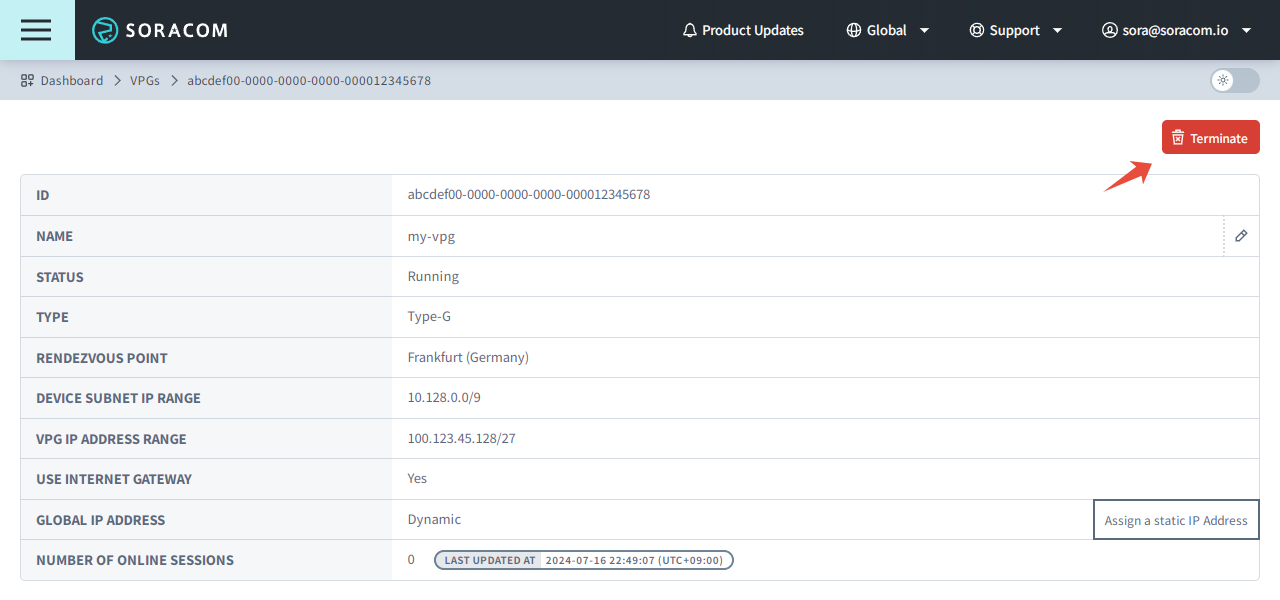Edit VPG name with pencil icon
This screenshot has height=600, width=1280.
click(1241, 236)
